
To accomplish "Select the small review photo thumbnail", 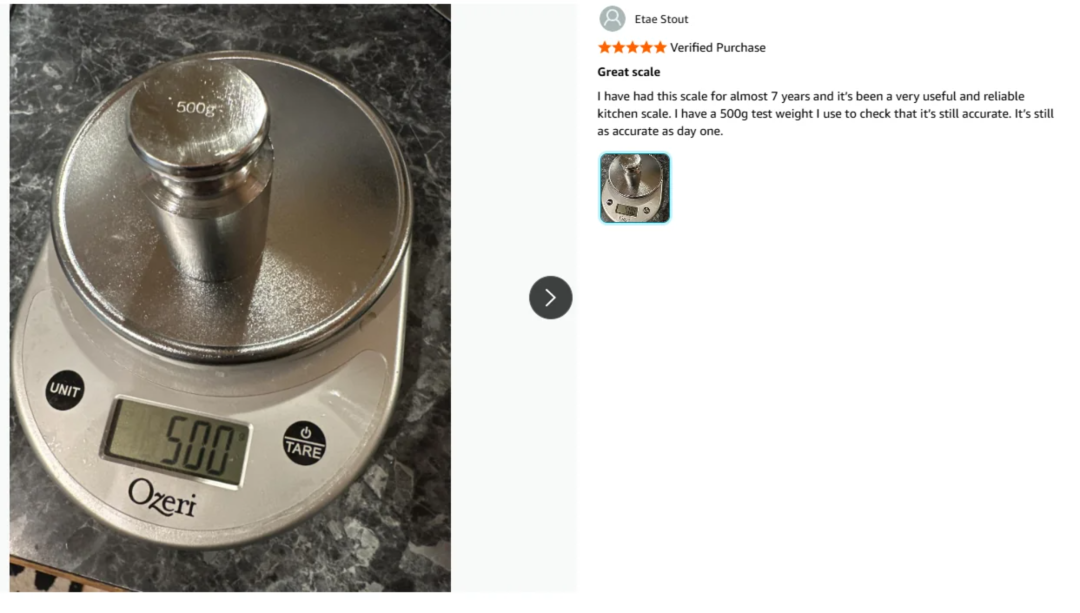I will (635, 188).
